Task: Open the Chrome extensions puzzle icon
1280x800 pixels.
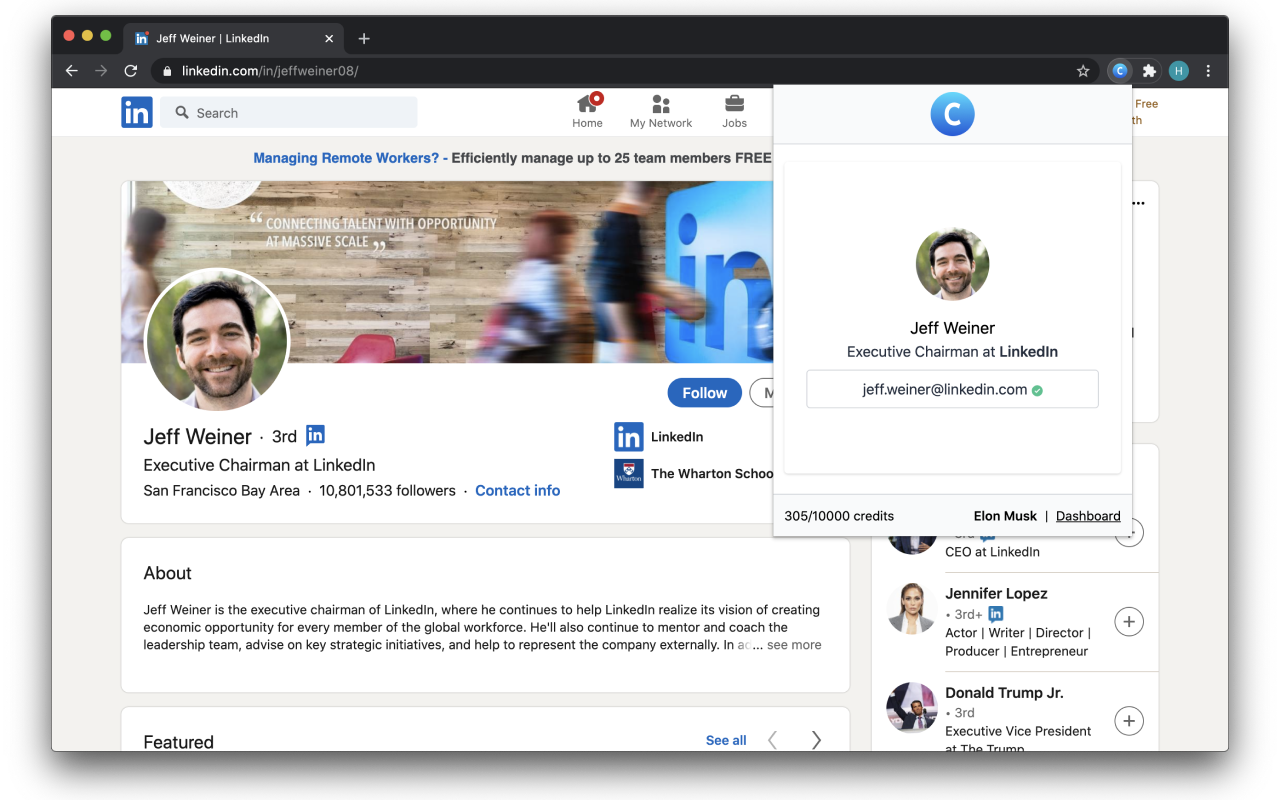Action: (1149, 71)
